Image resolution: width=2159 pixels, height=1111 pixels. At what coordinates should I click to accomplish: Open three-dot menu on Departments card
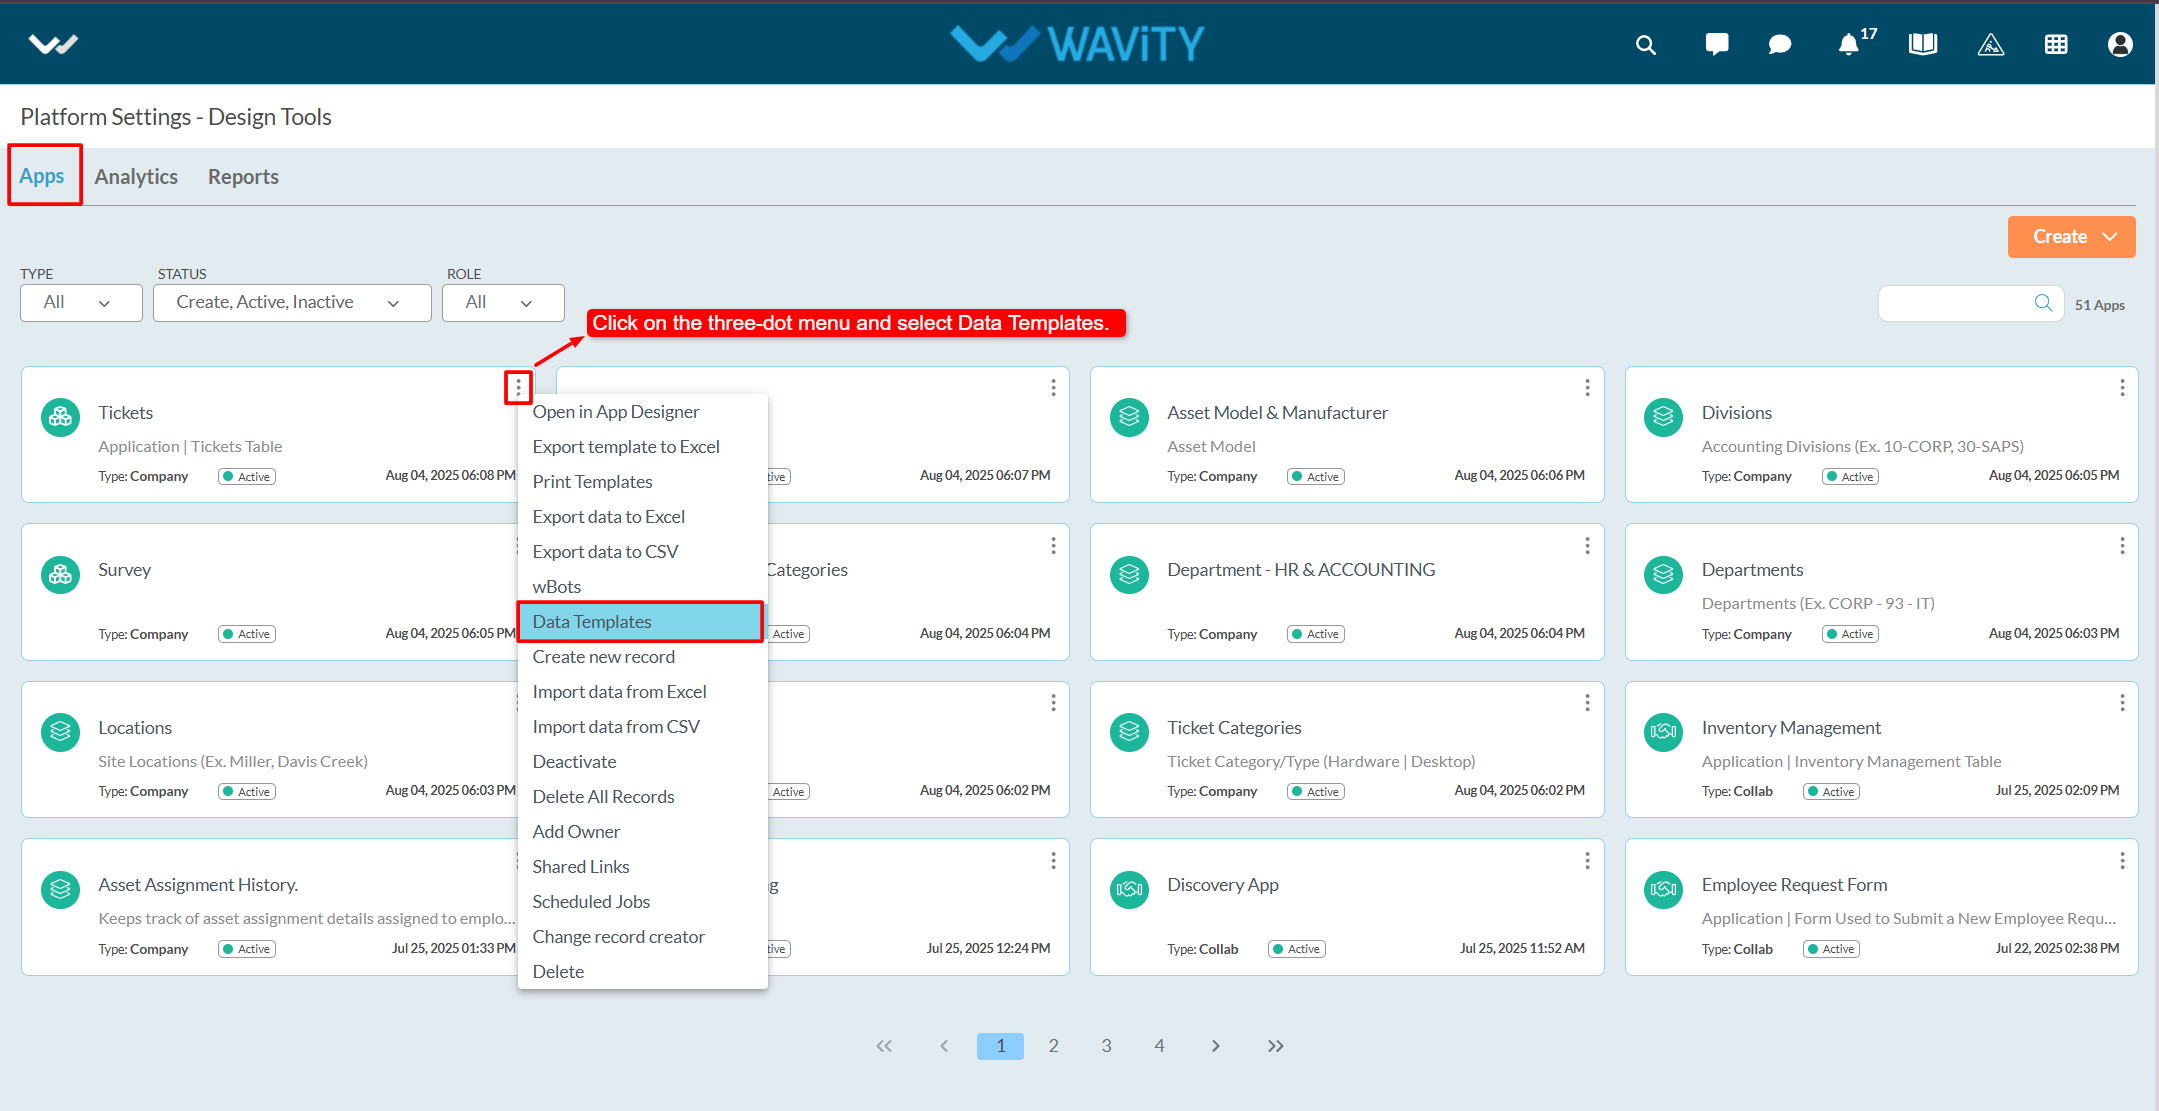coord(2122,545)
